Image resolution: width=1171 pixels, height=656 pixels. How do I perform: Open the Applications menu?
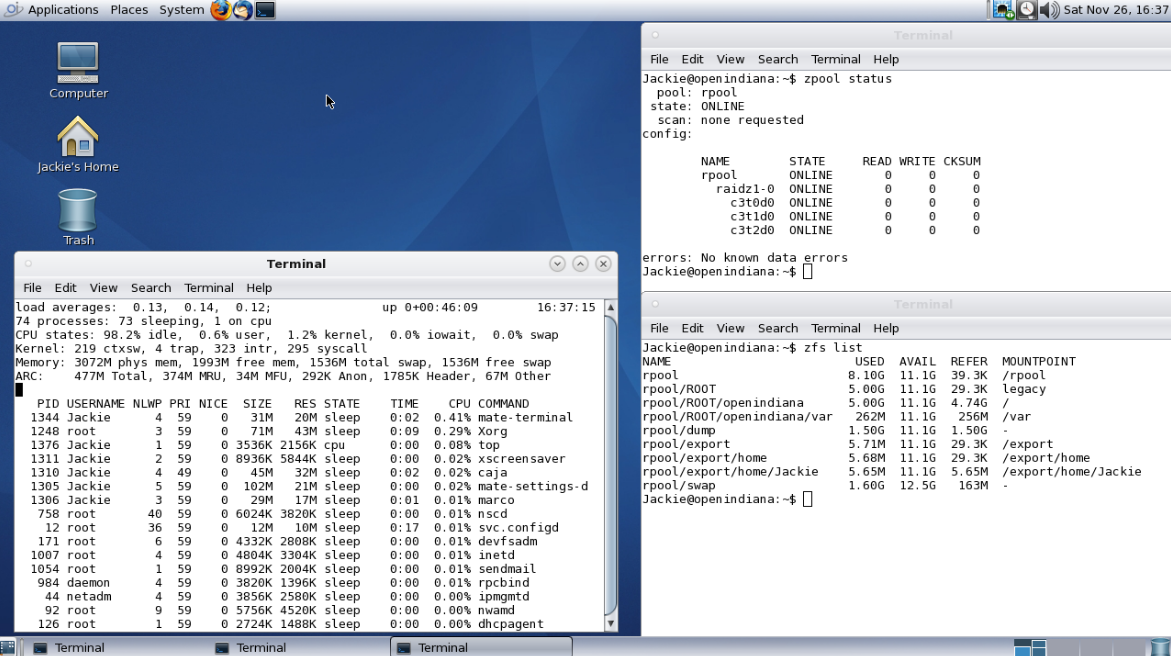click(x=62, y=10)
